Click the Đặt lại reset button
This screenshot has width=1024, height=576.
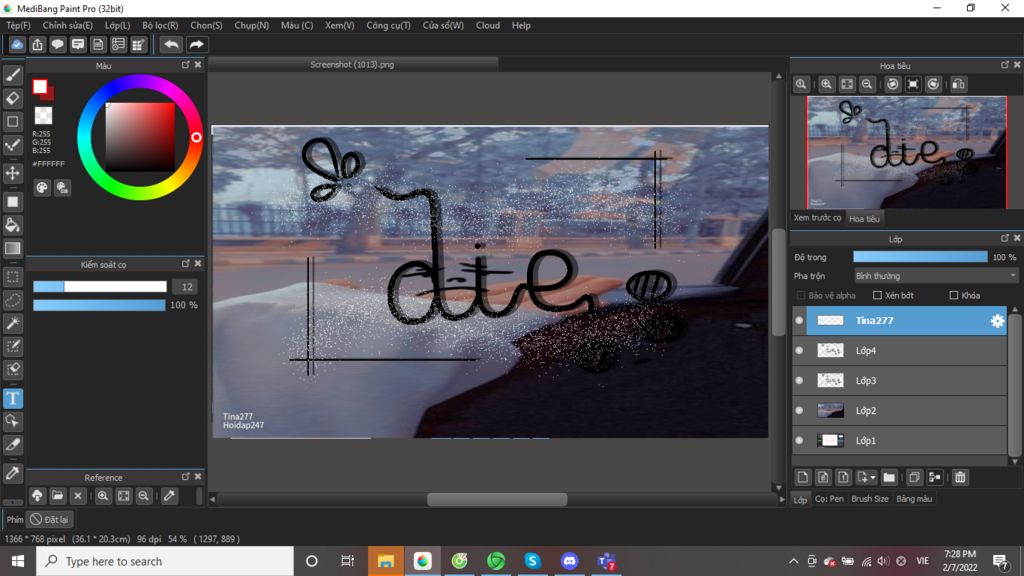(50, 520)
